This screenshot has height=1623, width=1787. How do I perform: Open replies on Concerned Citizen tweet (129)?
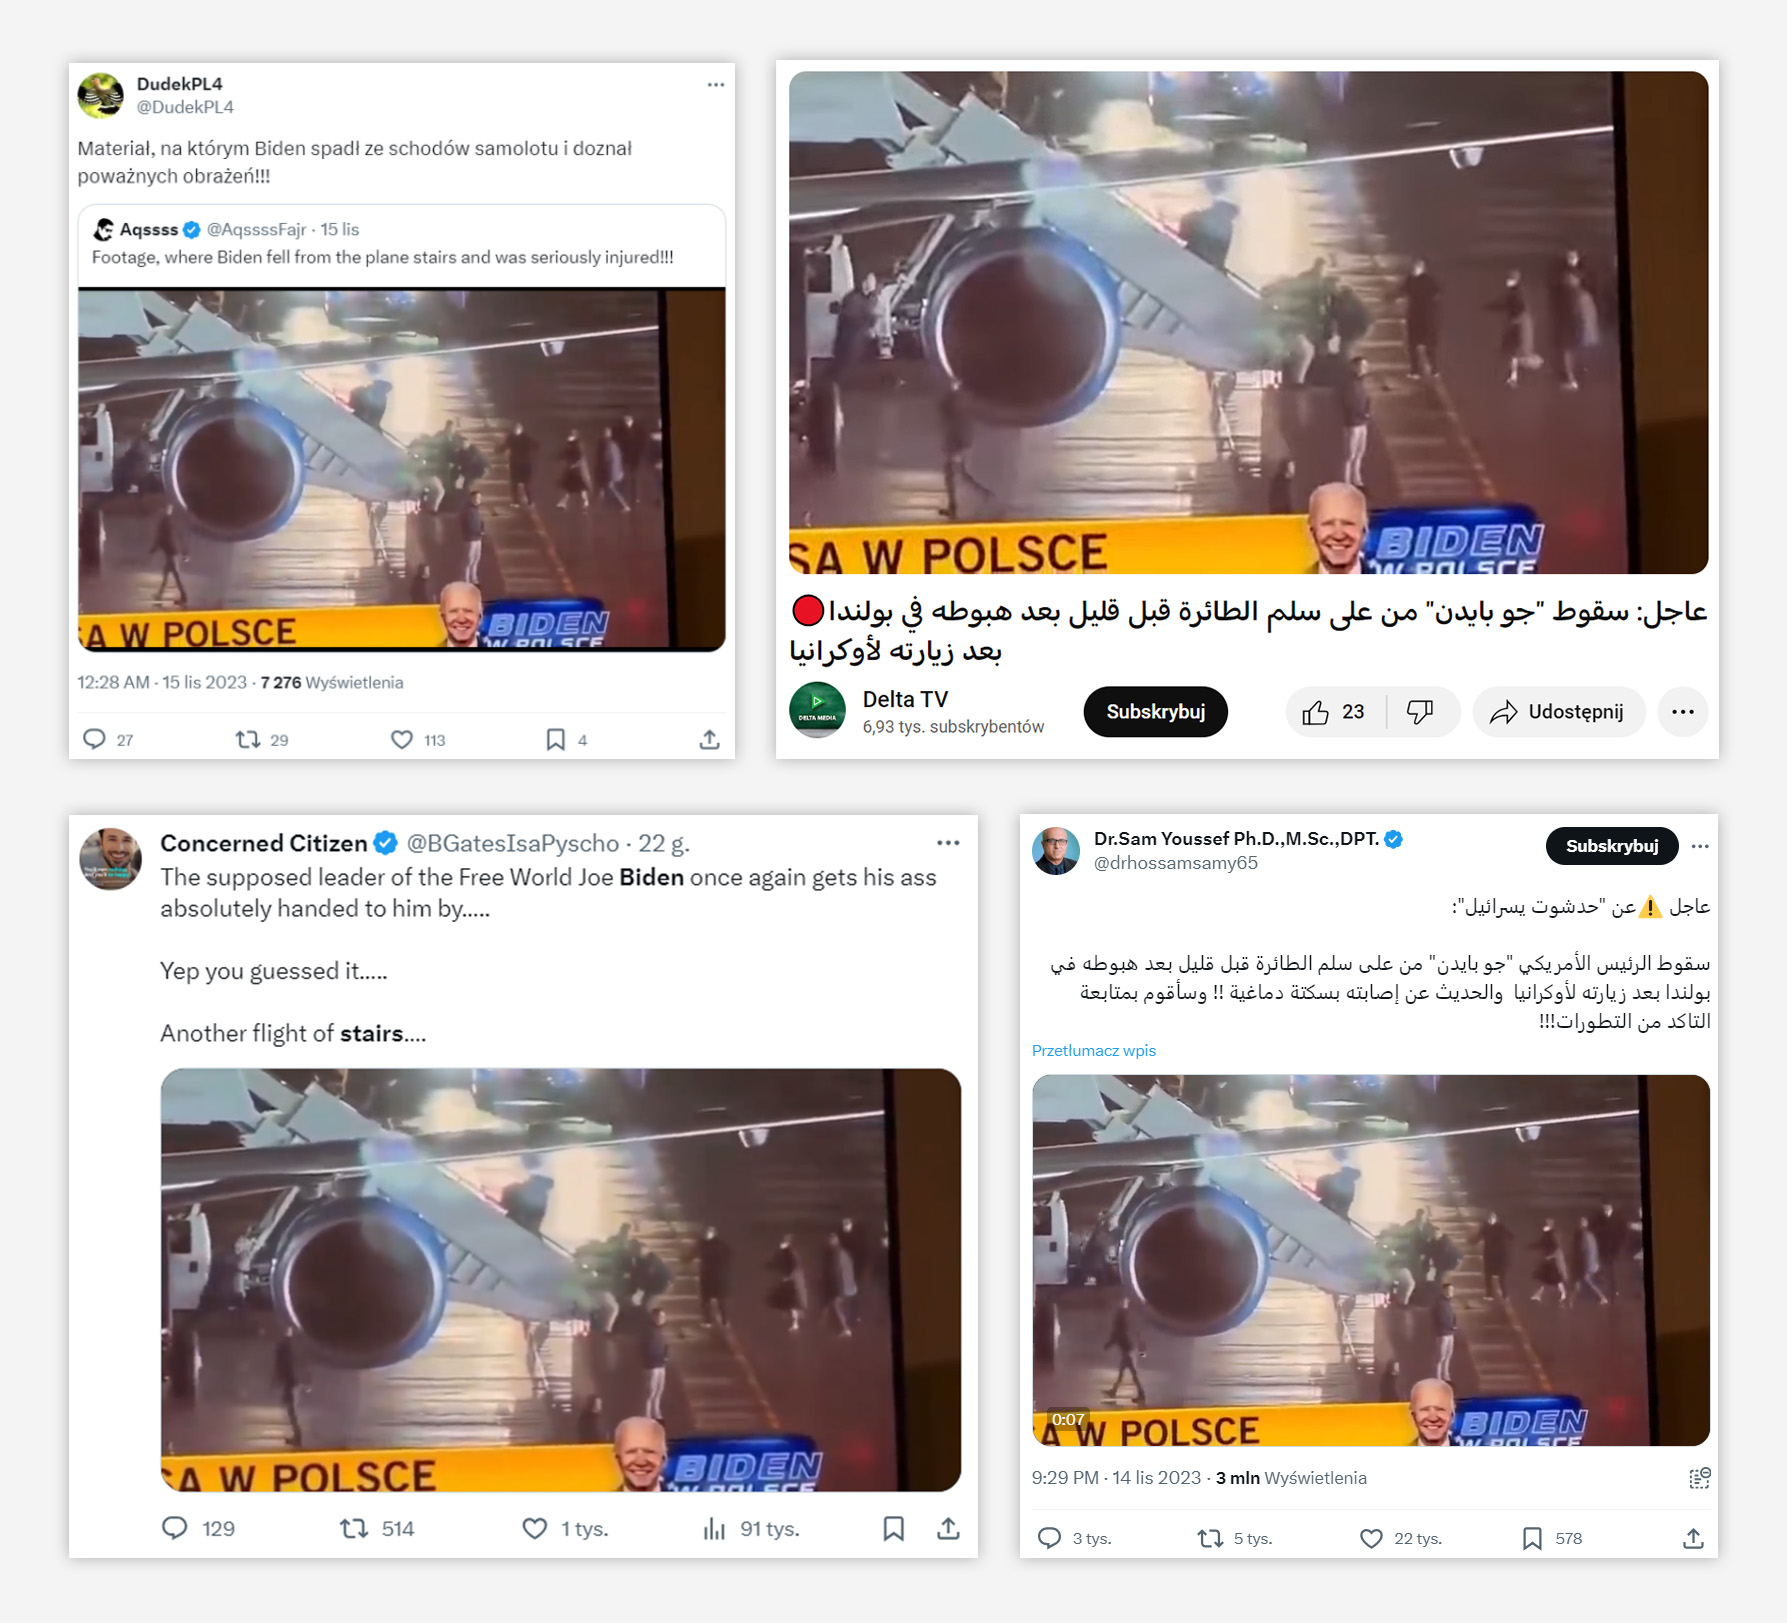(x=175, y=1528)
